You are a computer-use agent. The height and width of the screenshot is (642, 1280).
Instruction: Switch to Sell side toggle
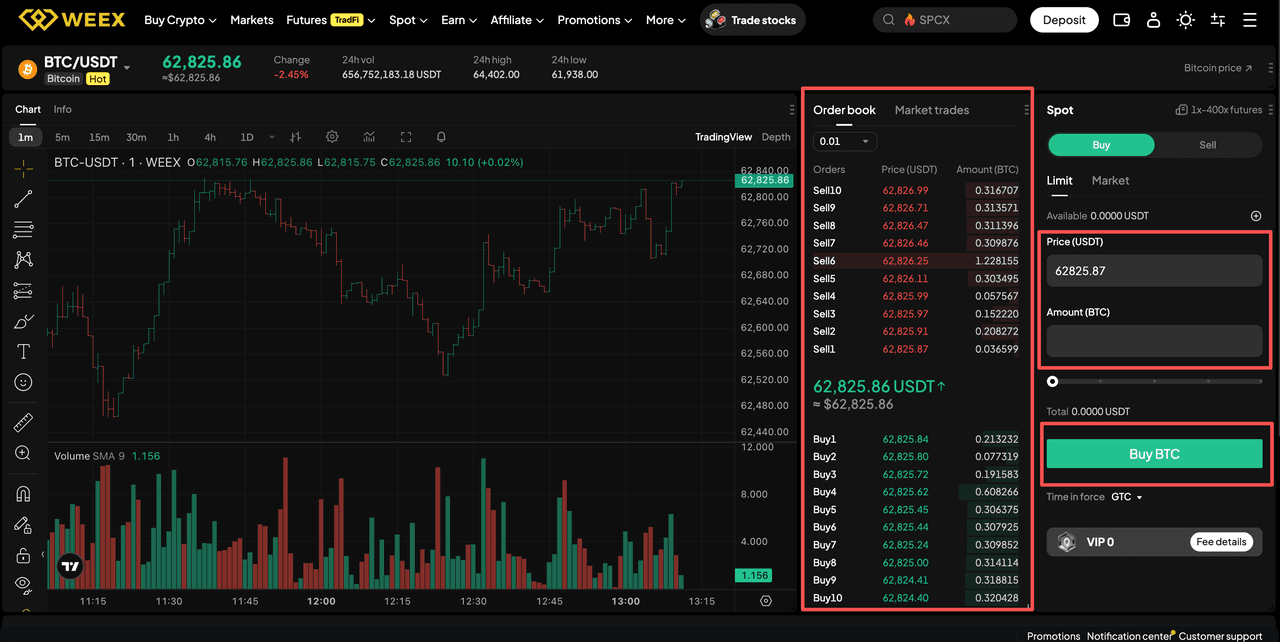coord(1207,145)
